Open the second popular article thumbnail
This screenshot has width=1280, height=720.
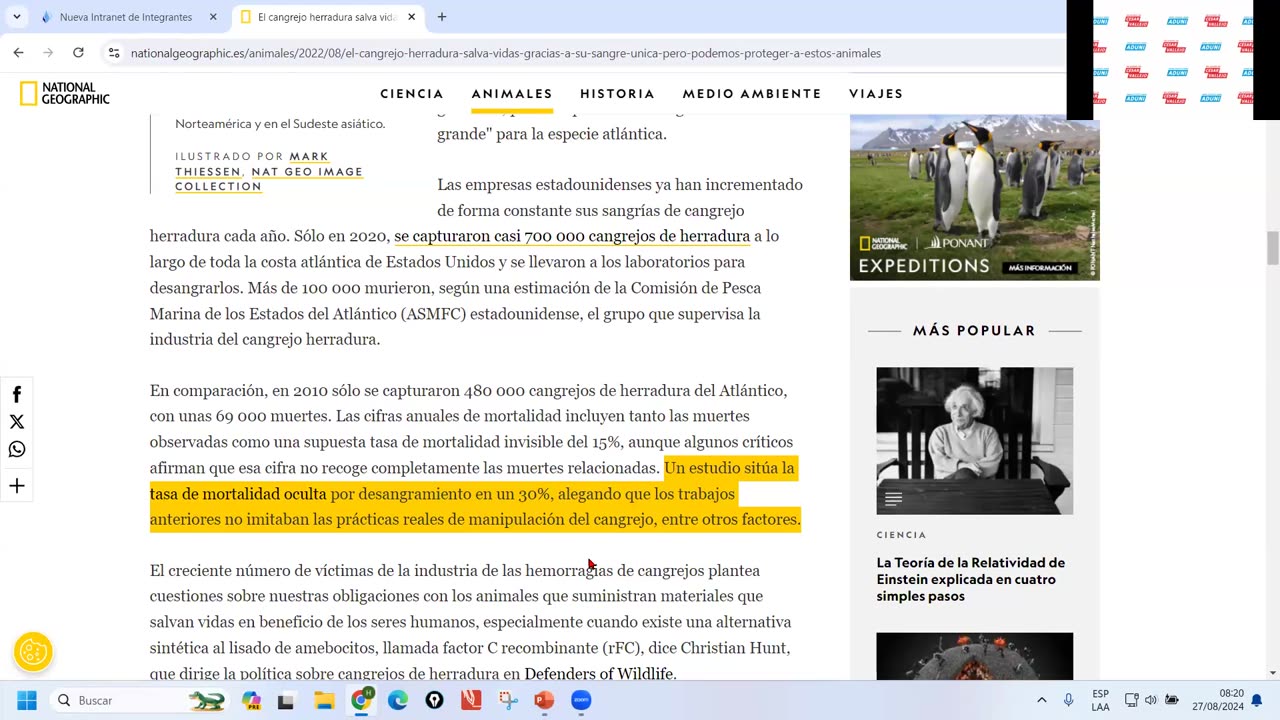pos(975,656)
